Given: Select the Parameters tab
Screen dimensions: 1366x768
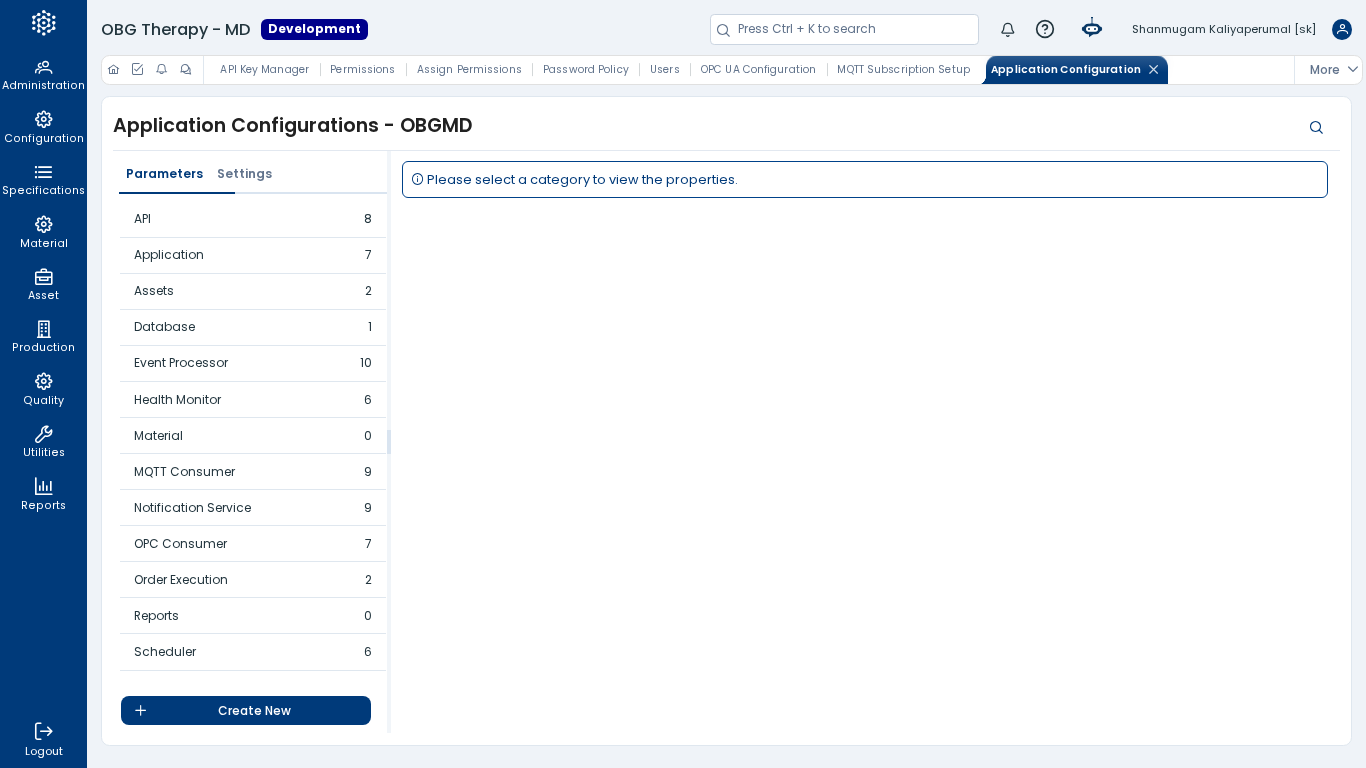Looking at the screenshot, I should tap(164, 174).
